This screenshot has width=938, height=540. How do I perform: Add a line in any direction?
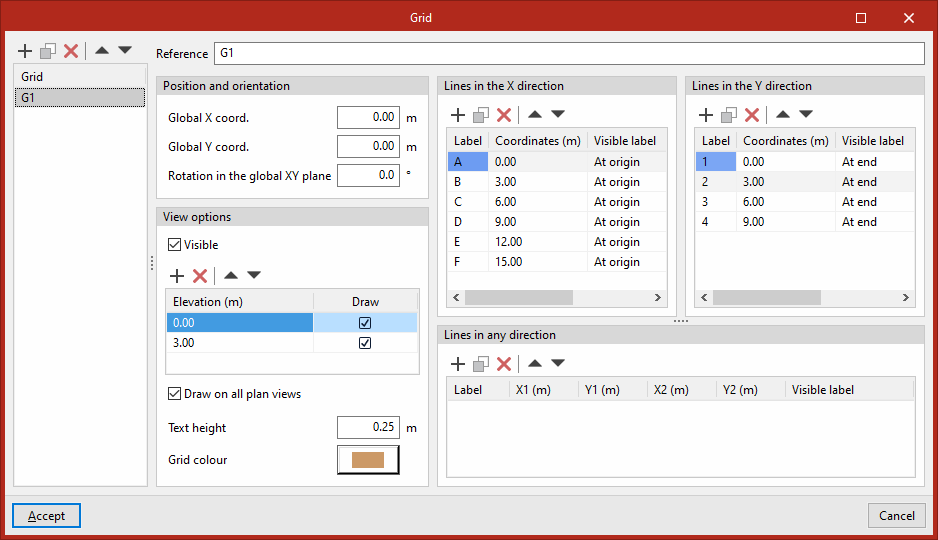pyautogui.click(x=458, y=364)
